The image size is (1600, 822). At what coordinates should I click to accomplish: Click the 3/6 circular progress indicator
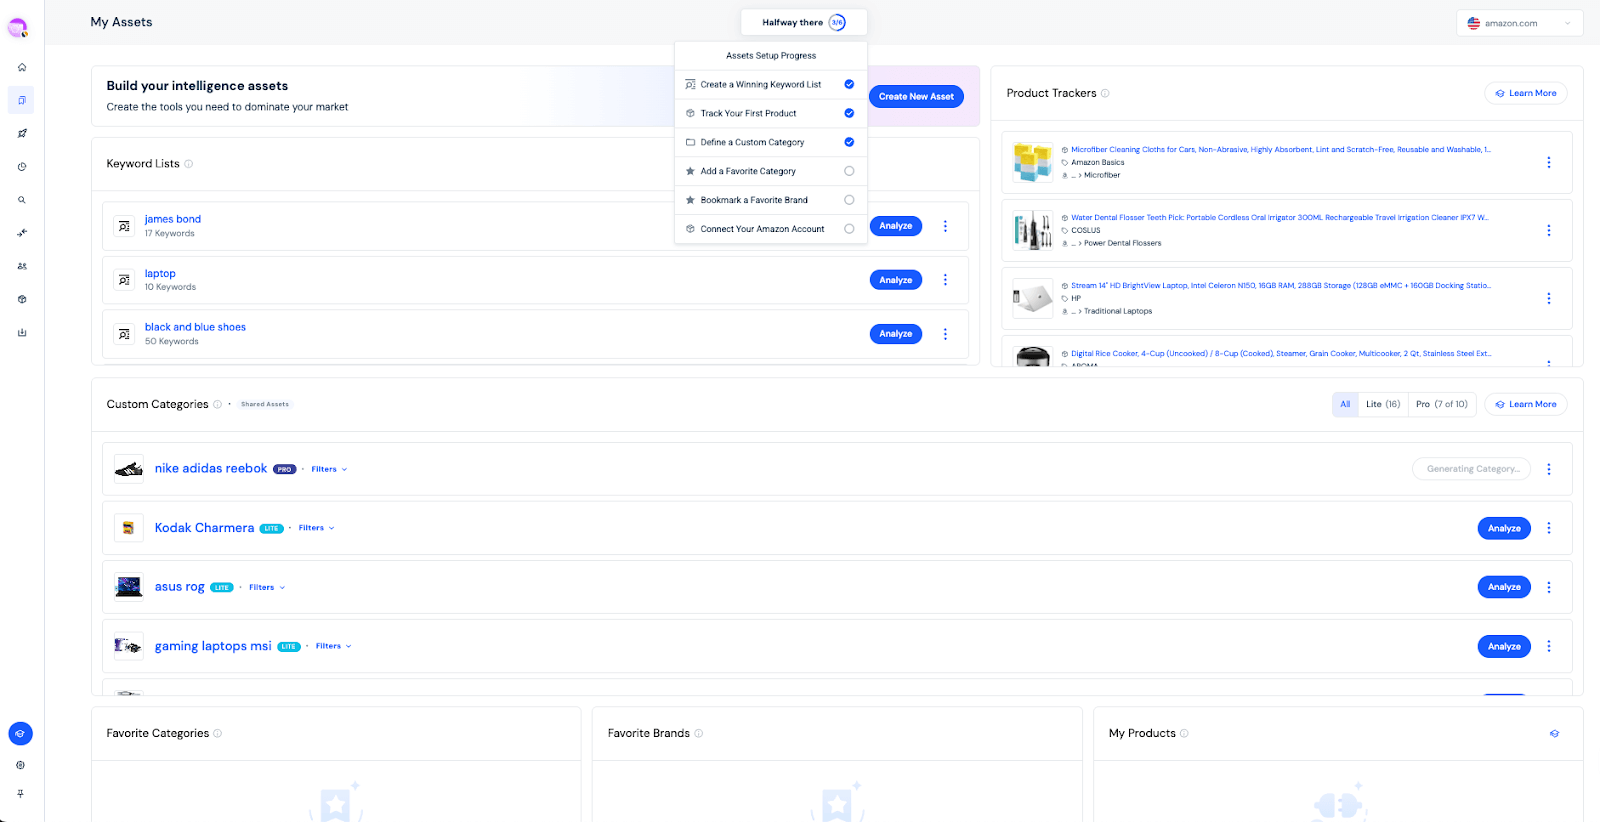click(x=837, y=22)
